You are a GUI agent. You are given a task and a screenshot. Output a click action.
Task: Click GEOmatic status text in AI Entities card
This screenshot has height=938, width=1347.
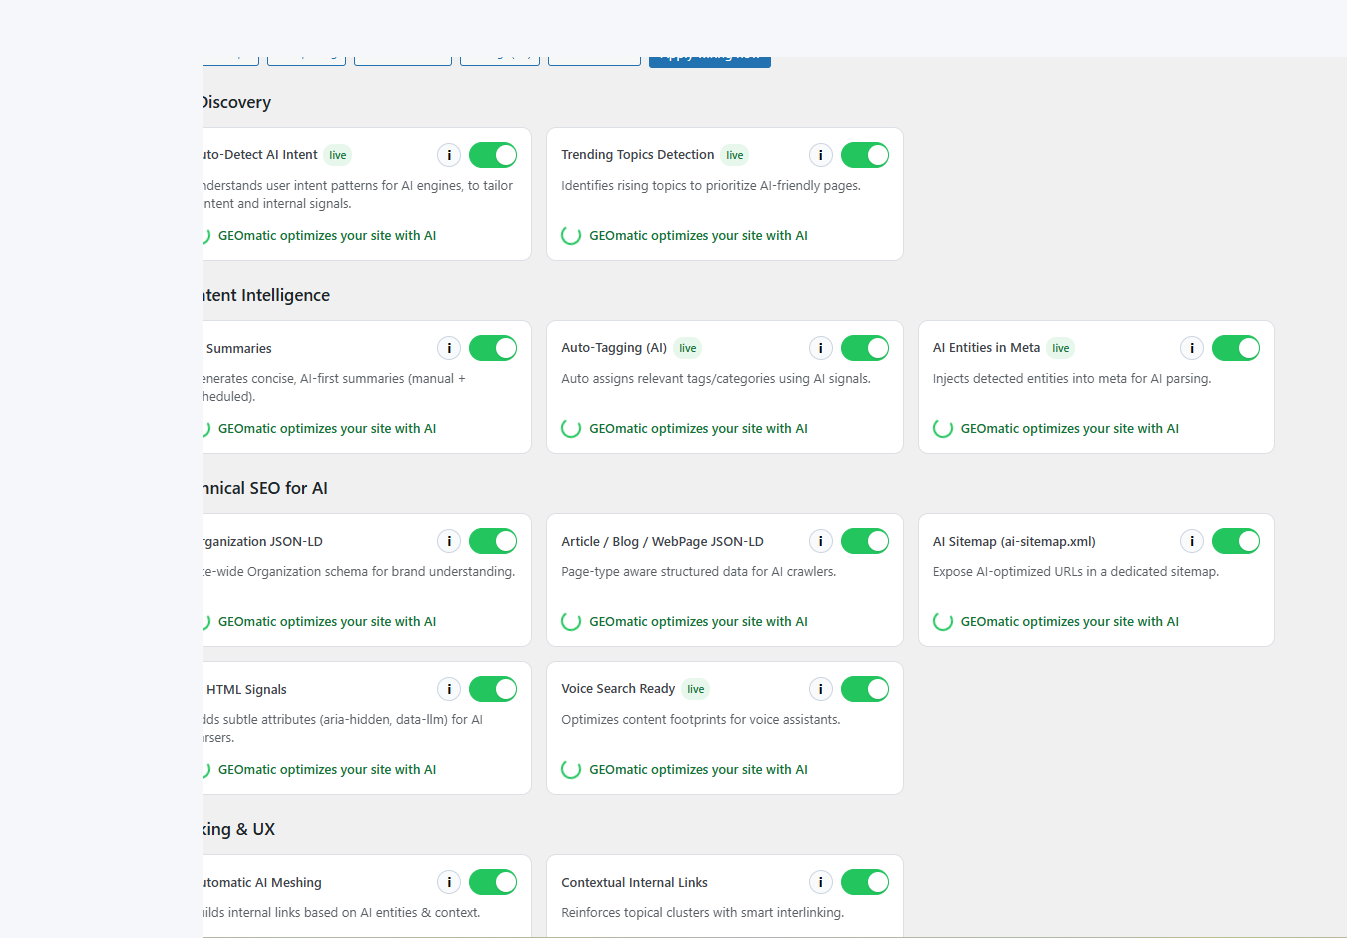pos(1070,429)
